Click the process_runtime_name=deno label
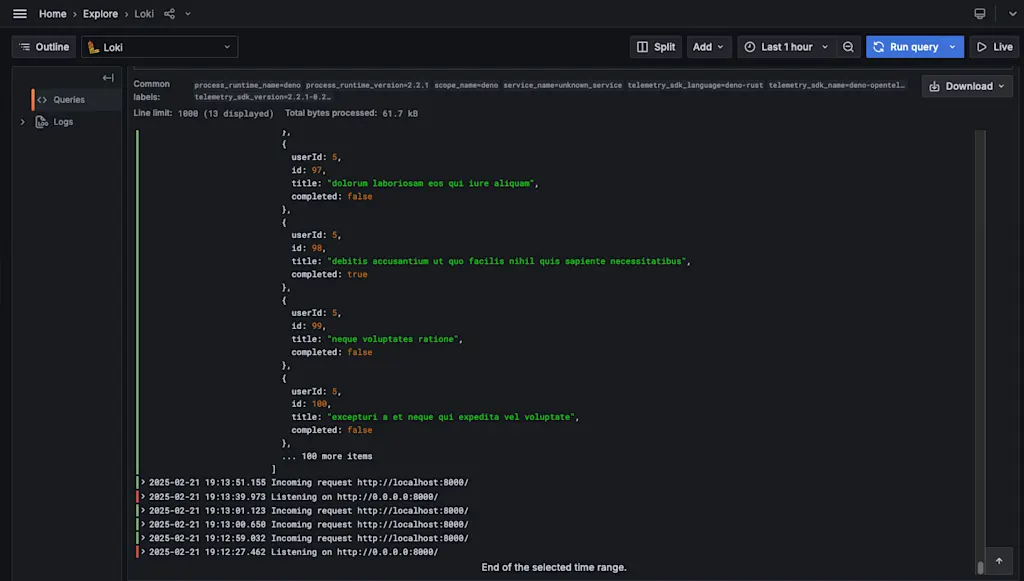Image resolution: width=1024 pixels, height=581 pixels. pyautogui.click(x=248, y=86)
